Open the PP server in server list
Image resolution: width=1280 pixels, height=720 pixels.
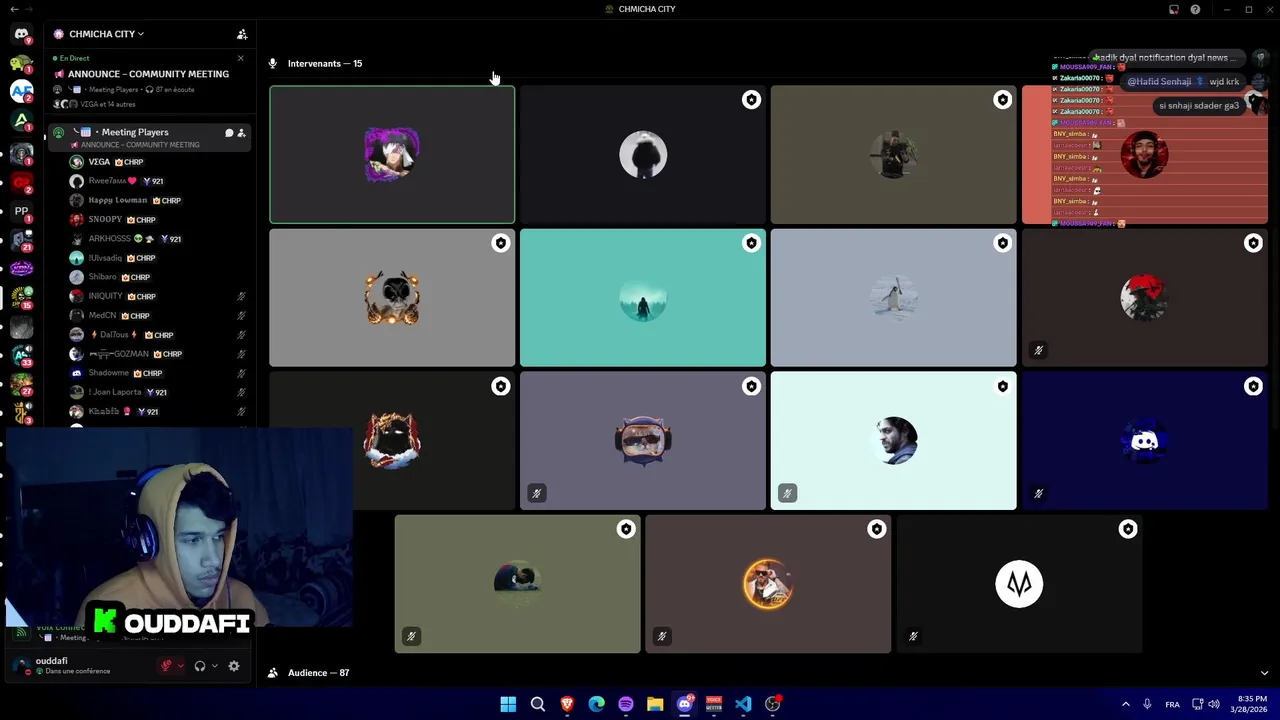tap(21, 211)
